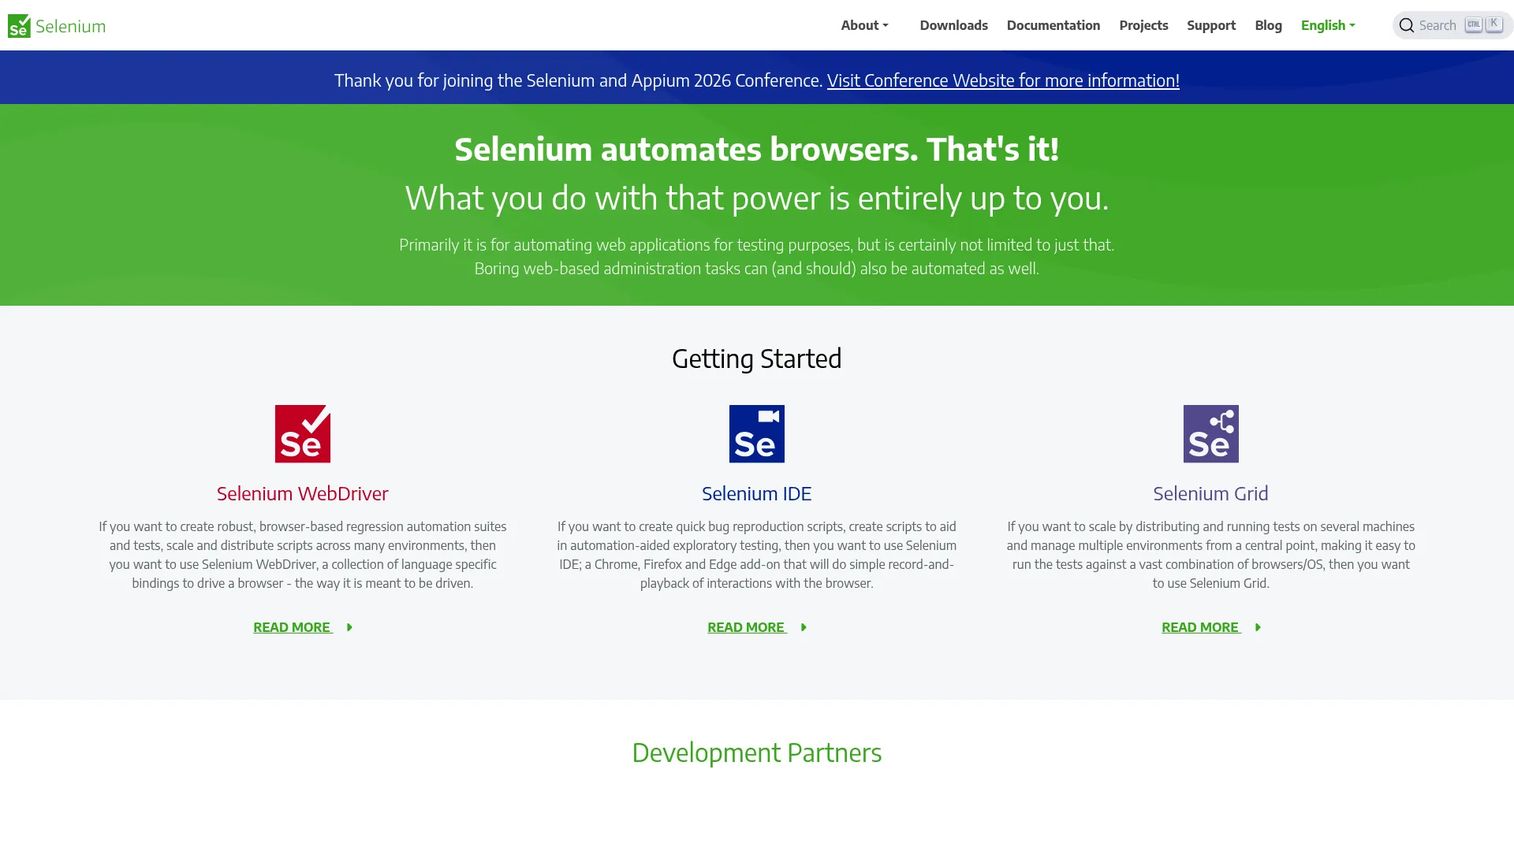1514x851 pixels.
Task: Click the arrow icon after WebDriver's Read More
Action: pyautogui.click(x=349, y=628)
